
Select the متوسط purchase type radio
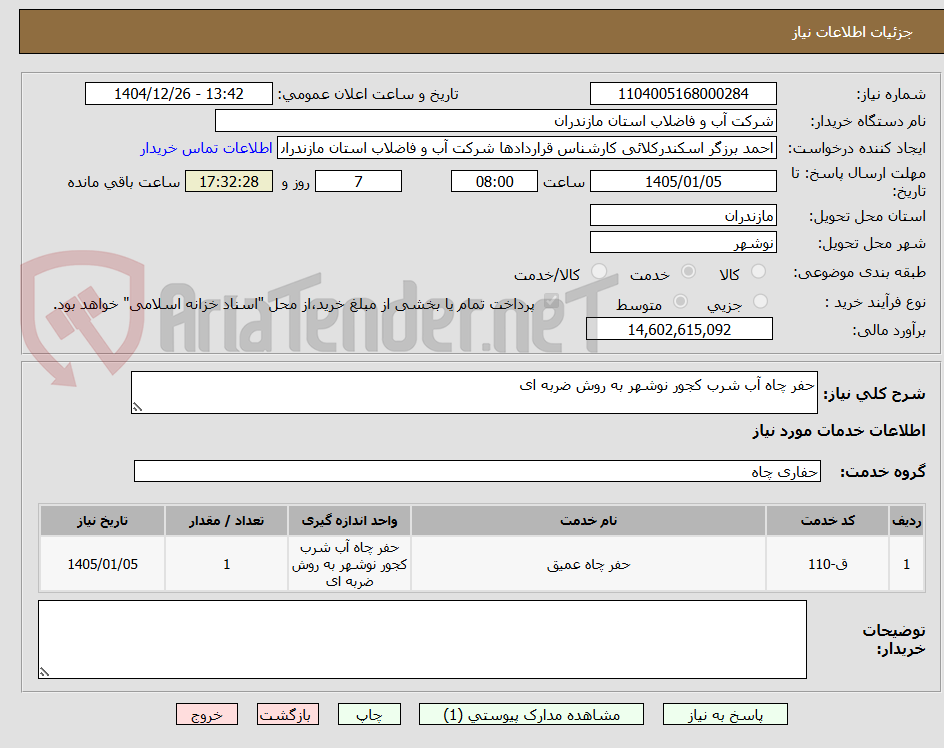680,301
